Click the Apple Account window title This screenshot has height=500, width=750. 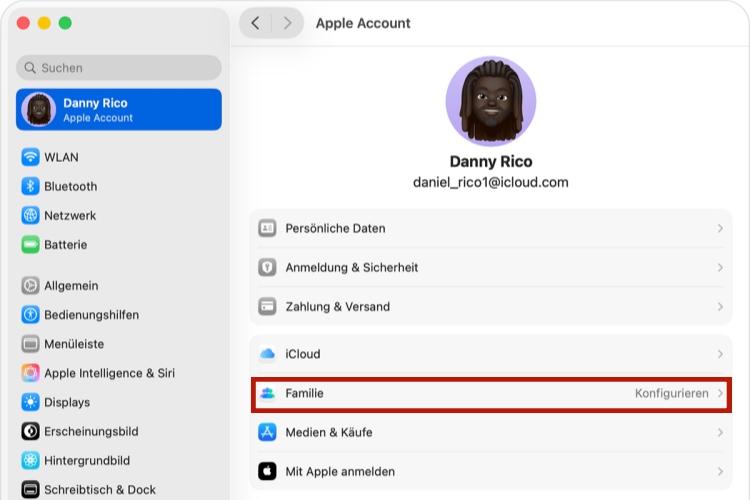coord(363,23)
